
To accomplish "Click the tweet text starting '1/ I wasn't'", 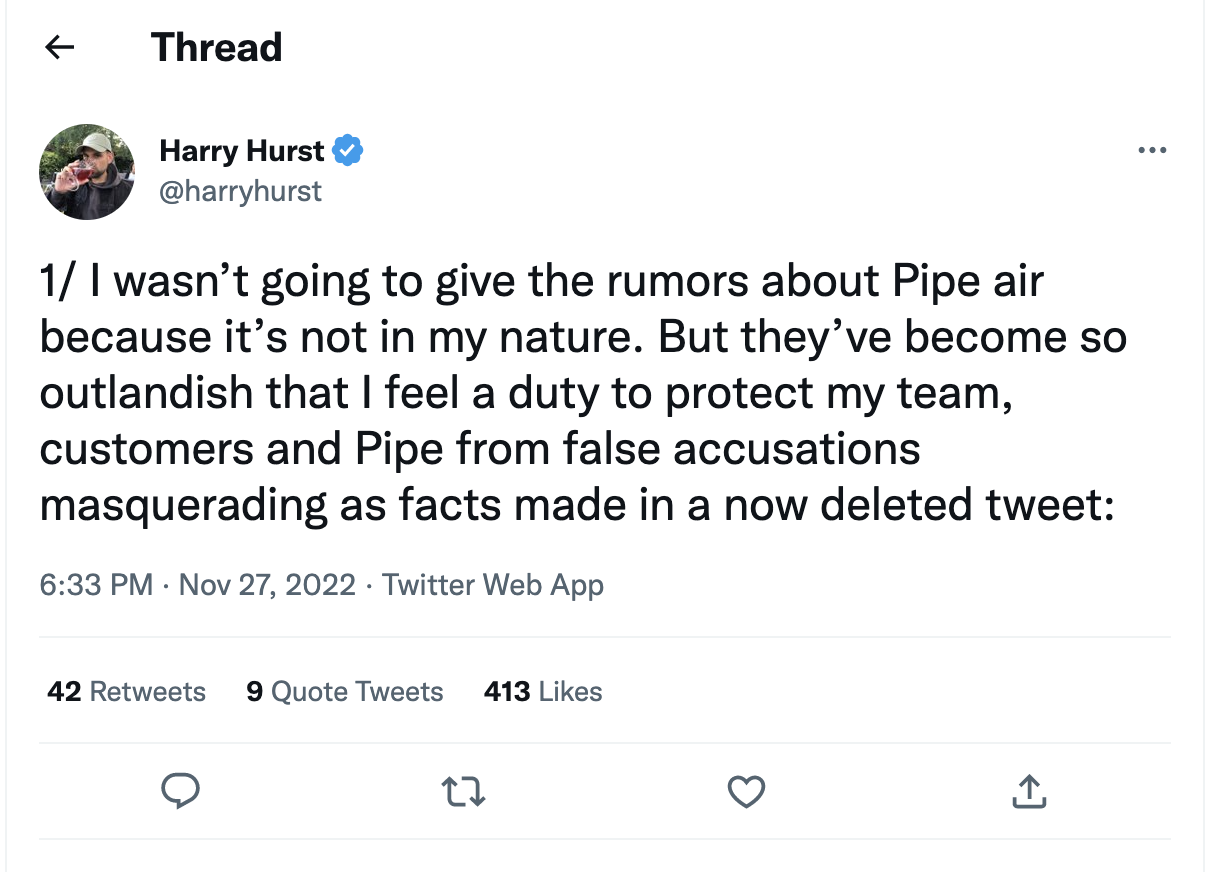I will coord(540,282).
